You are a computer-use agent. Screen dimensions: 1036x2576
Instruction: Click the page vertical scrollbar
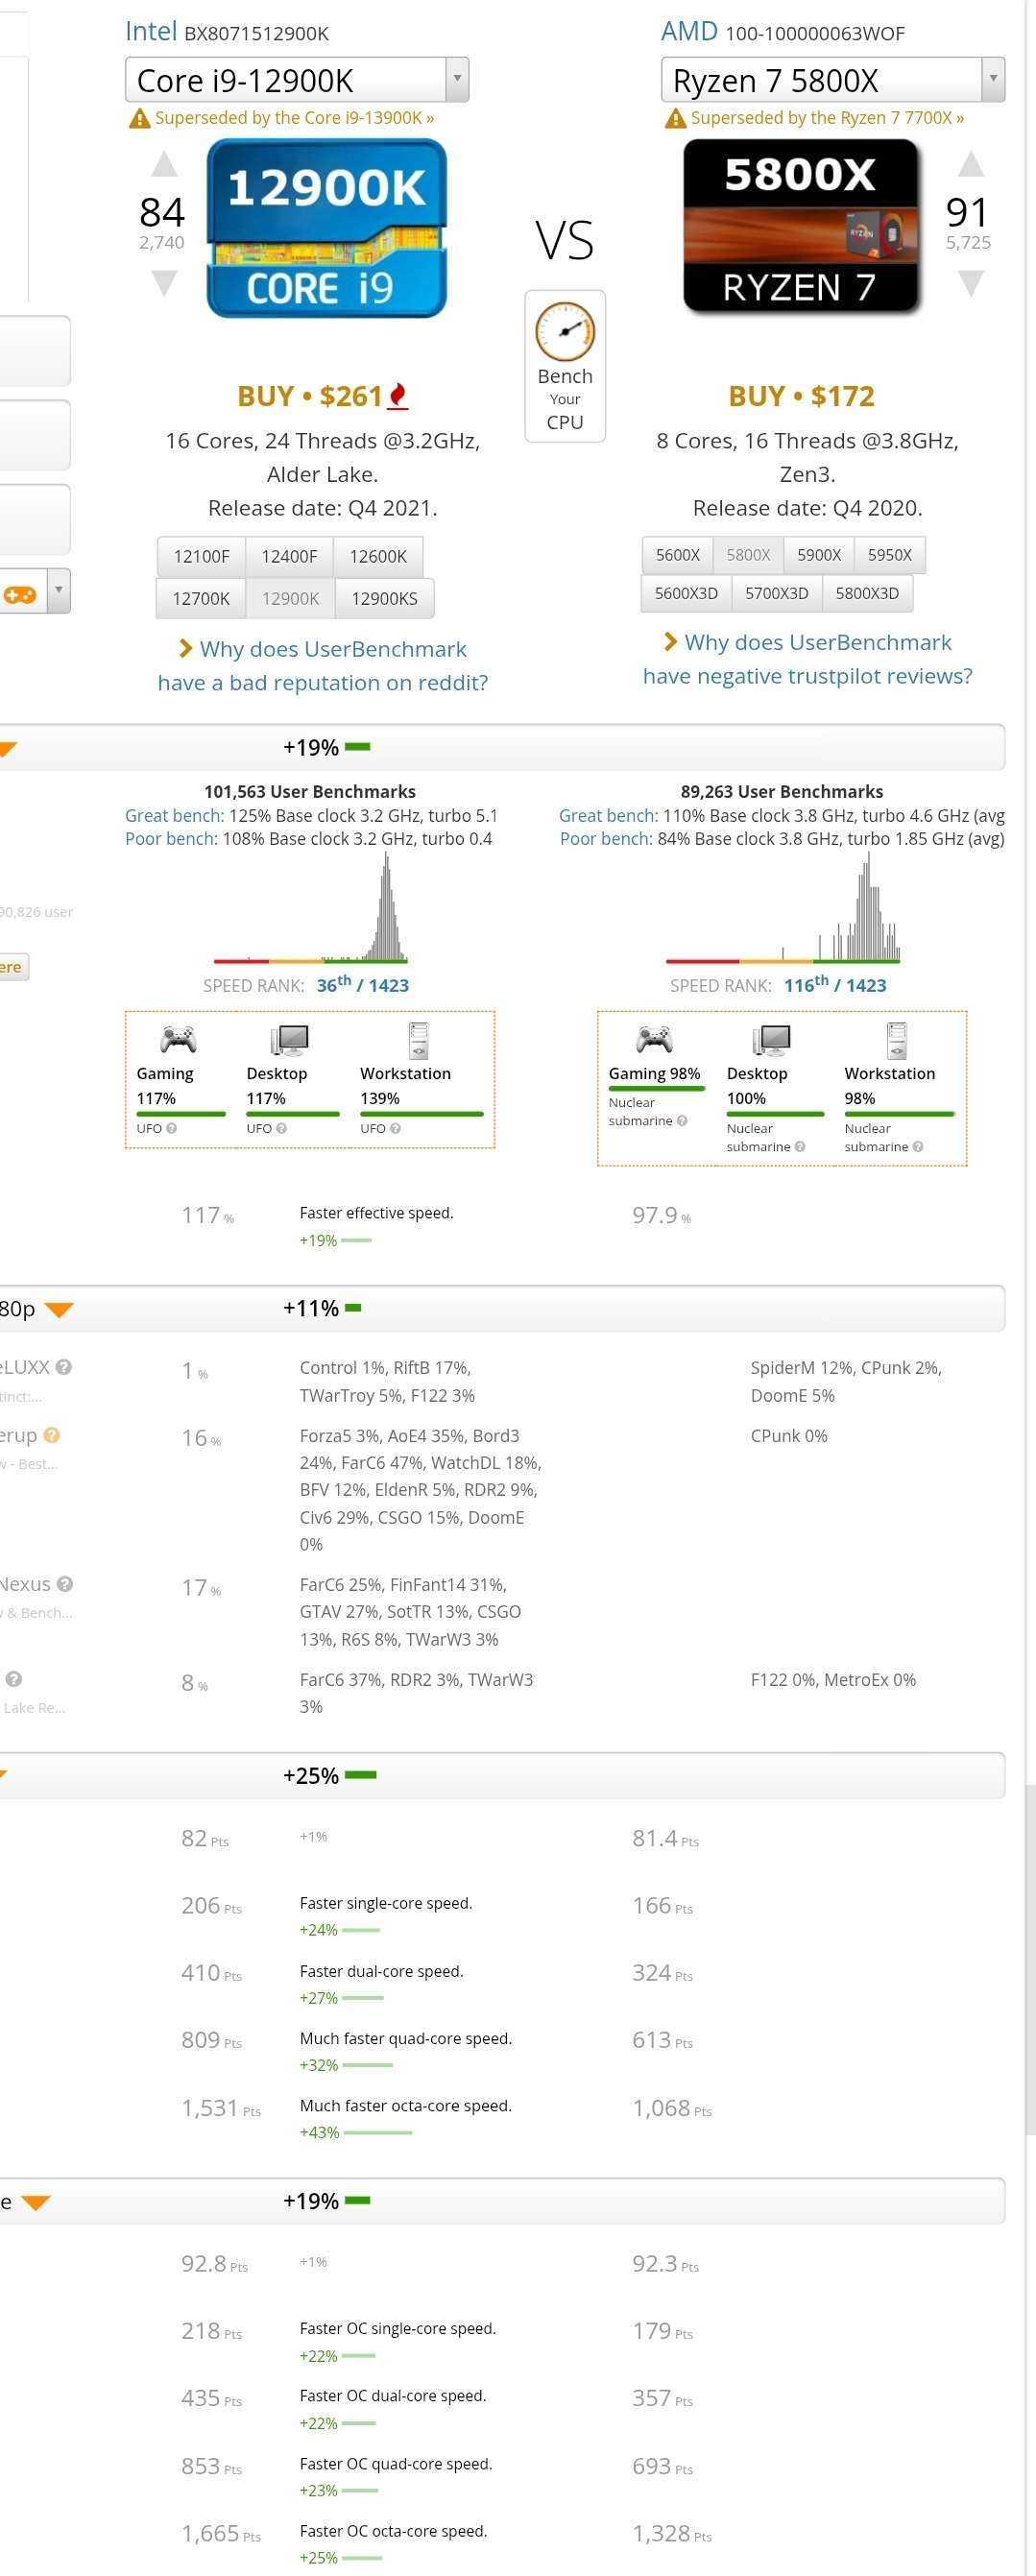point(1030,1958)
